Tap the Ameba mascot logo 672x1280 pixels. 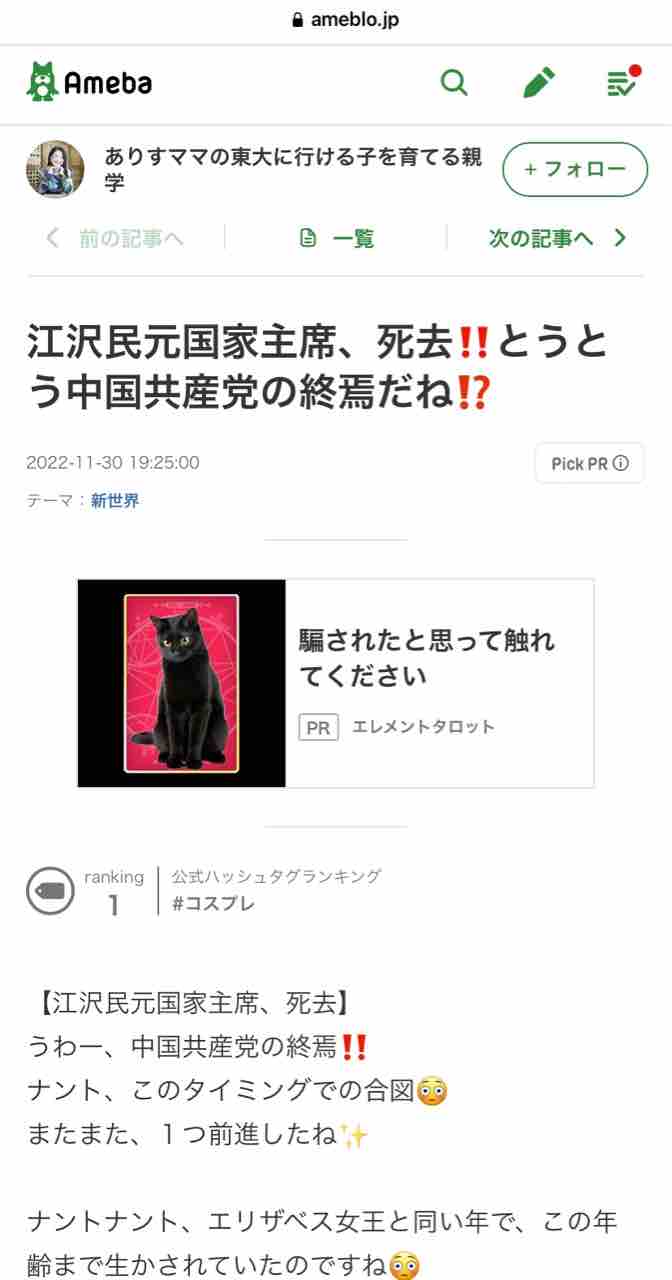tap(42, 82)
